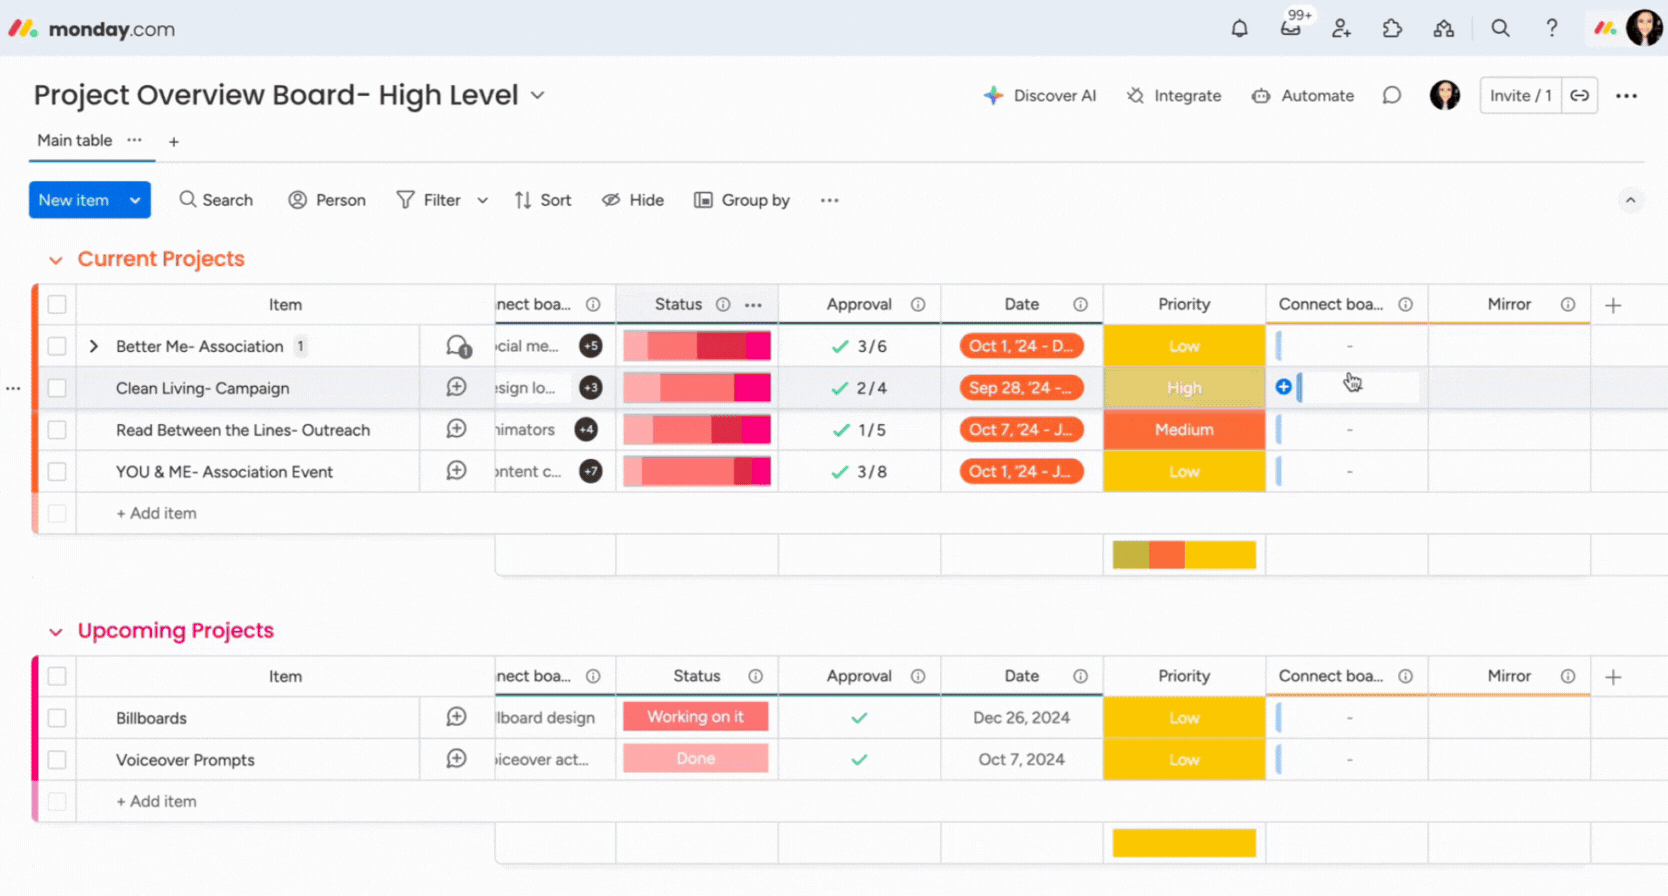Change Medium priority for Read Between the Lines
1668x896 pixels.
point(1184,430)
